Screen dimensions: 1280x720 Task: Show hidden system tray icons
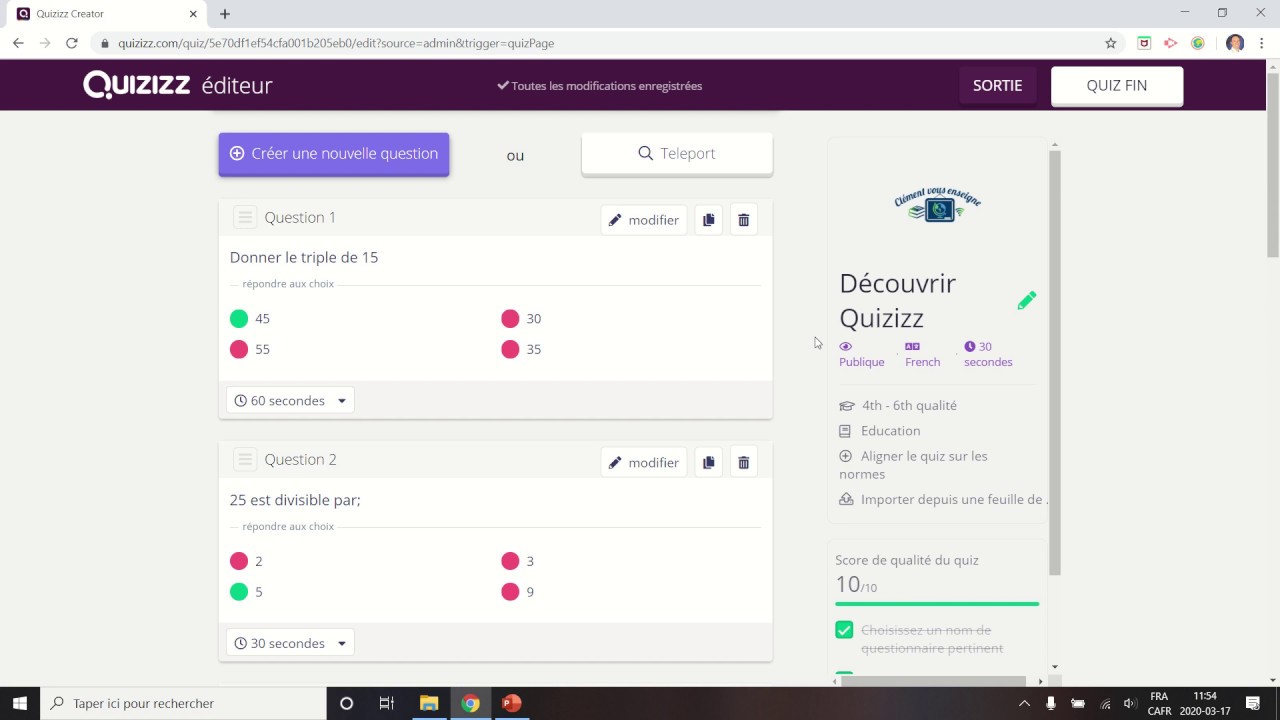pyautogui.click(x=1024, y=703)
